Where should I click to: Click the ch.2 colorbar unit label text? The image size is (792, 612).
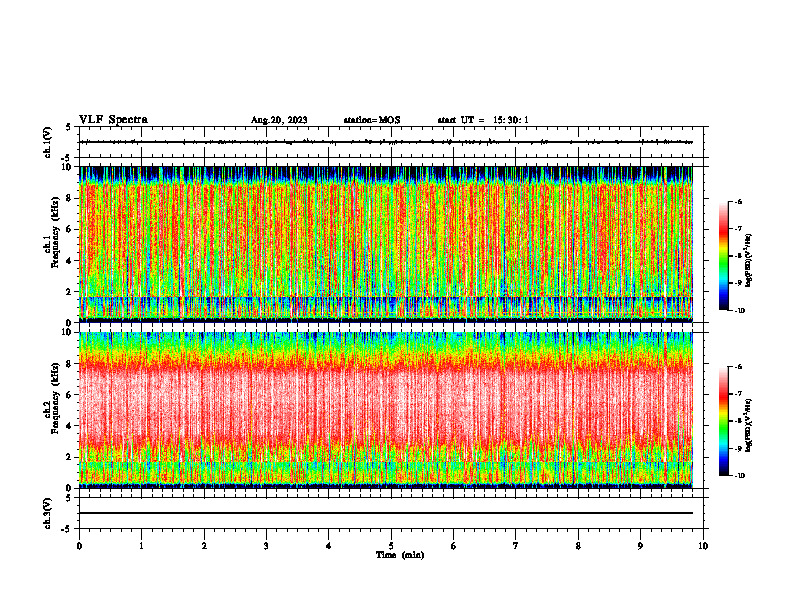coord(749,425)
